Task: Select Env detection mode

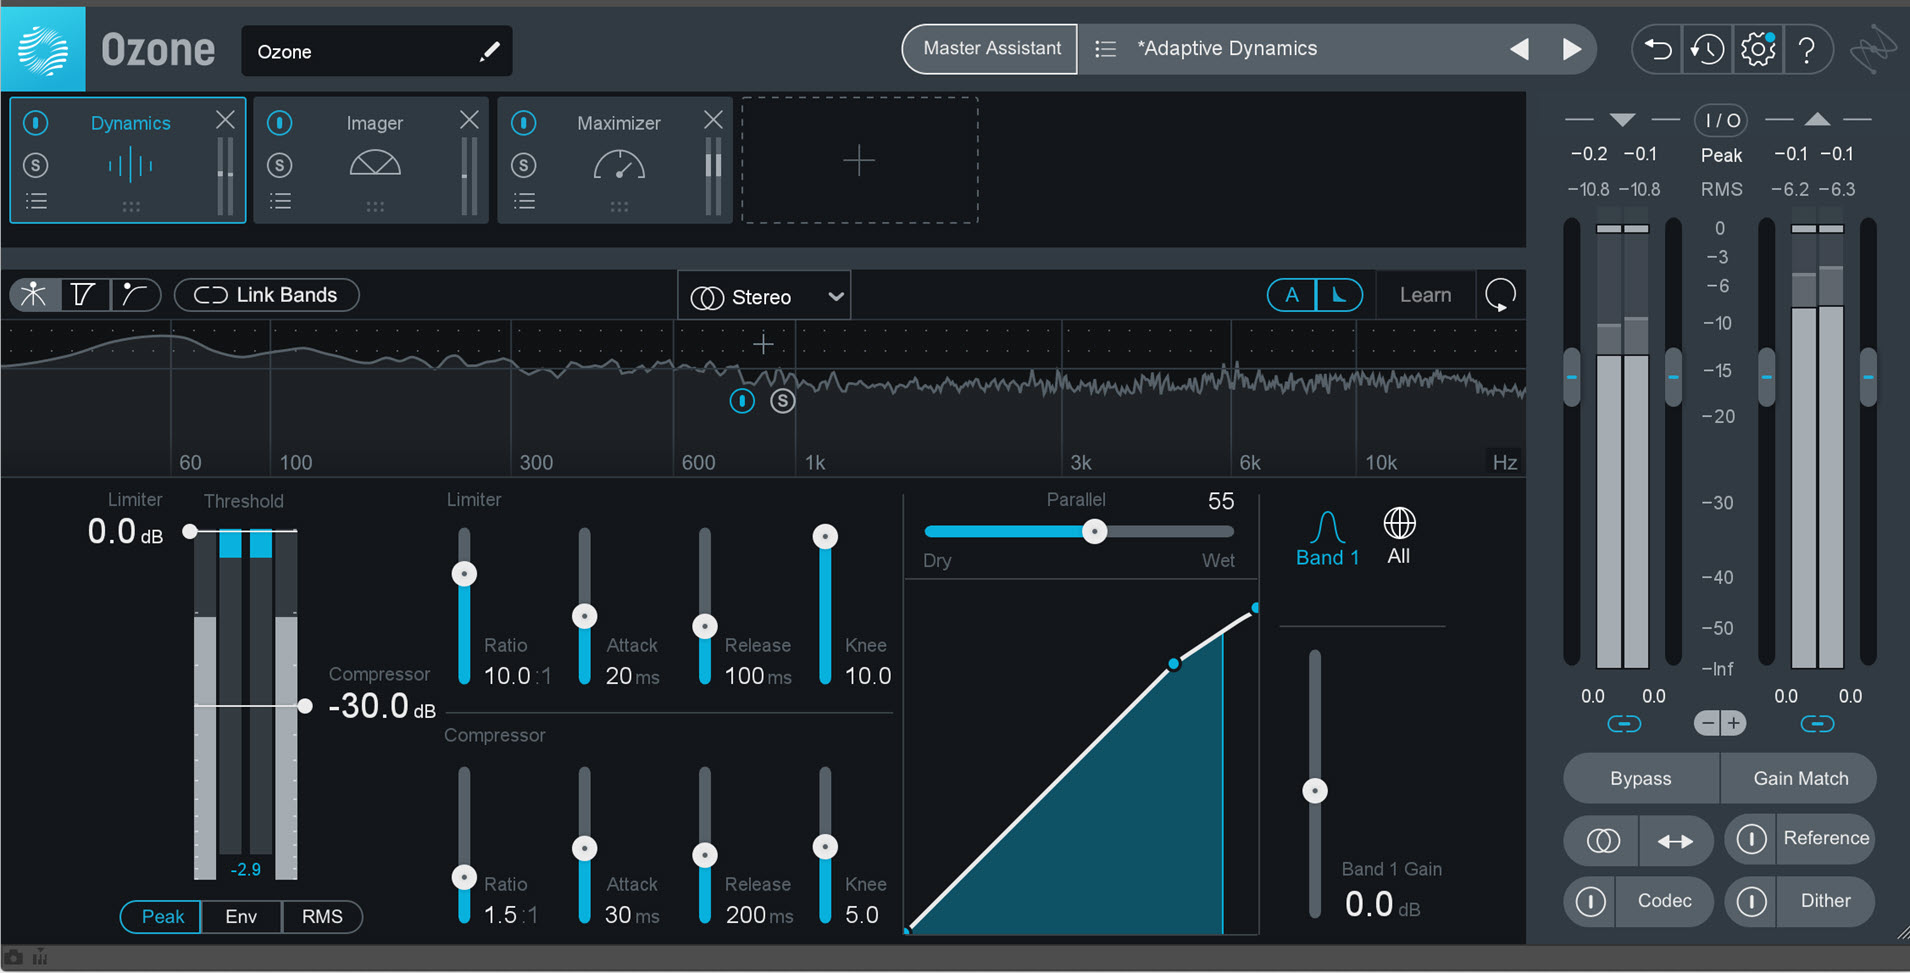Action: pyautogui.click(x=241, y=916)
